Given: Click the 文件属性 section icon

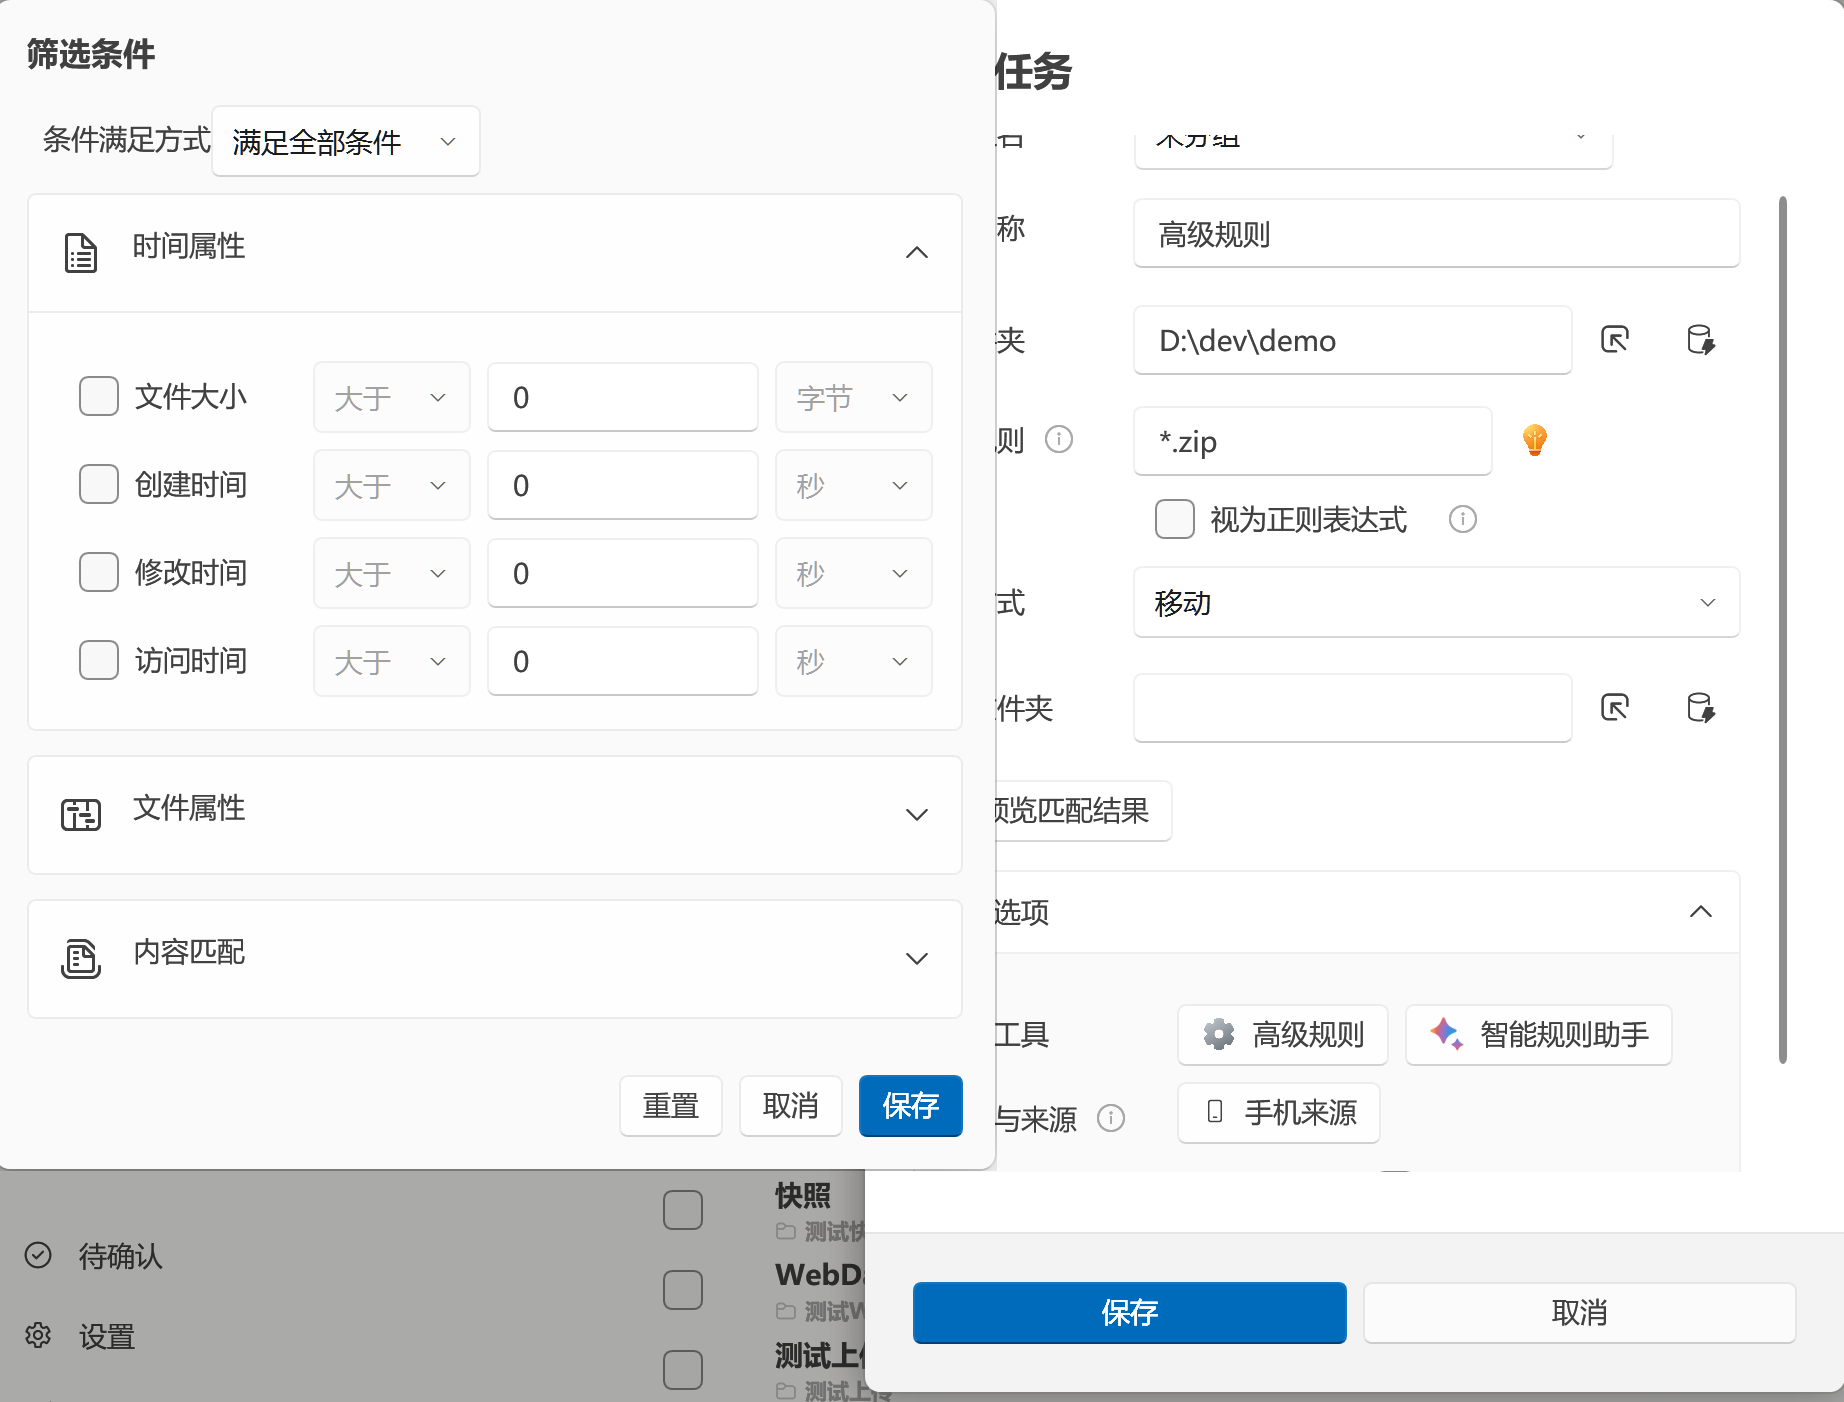Looking at the screenshot, I should [x=81, y=814].
